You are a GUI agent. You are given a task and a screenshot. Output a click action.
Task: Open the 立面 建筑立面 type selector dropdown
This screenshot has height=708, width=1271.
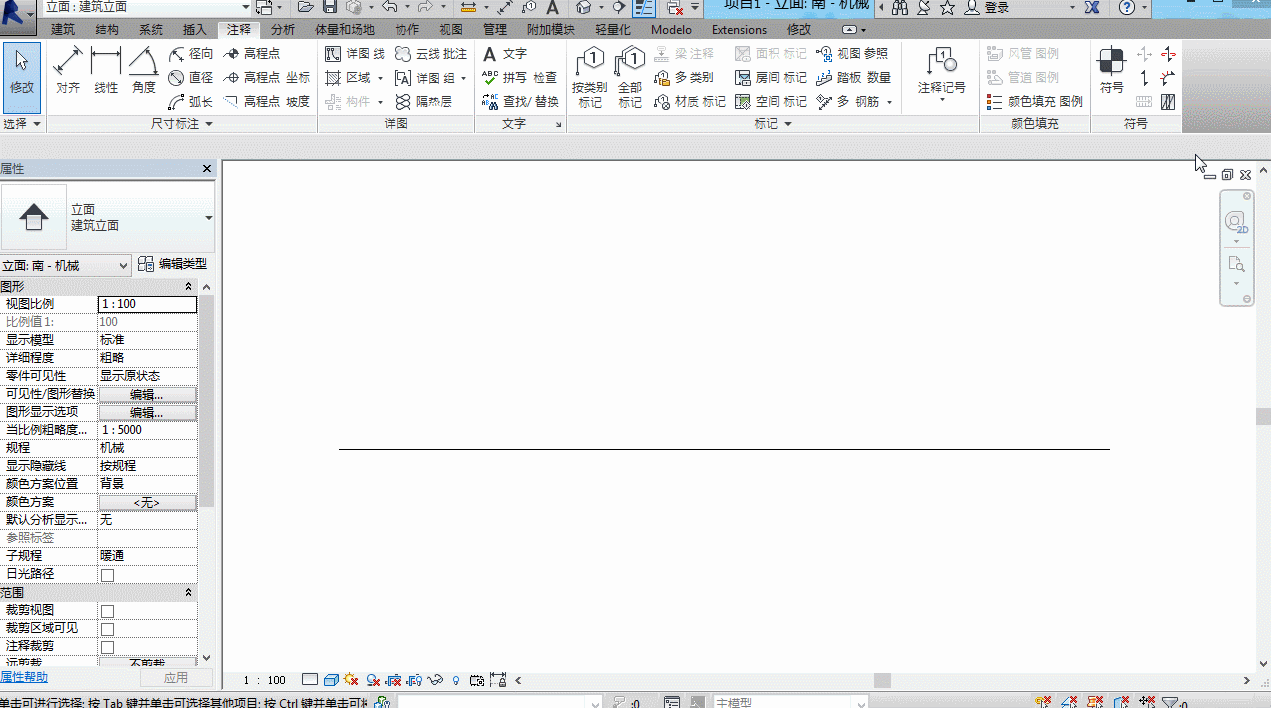(x=108, y=217)
